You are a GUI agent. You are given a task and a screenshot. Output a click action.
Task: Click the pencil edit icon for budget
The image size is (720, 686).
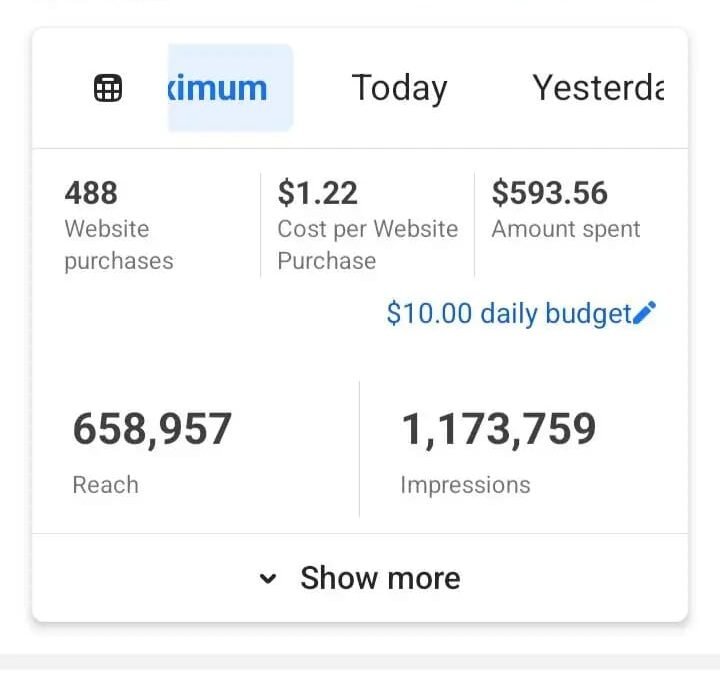[x=645, y=314]
